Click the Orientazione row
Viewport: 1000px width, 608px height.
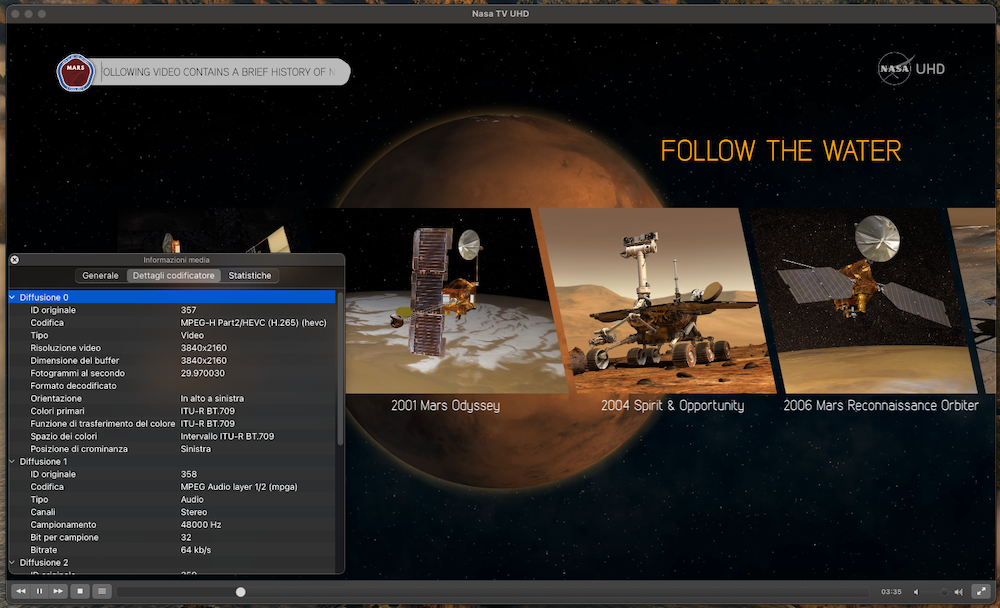coord(172,398)
